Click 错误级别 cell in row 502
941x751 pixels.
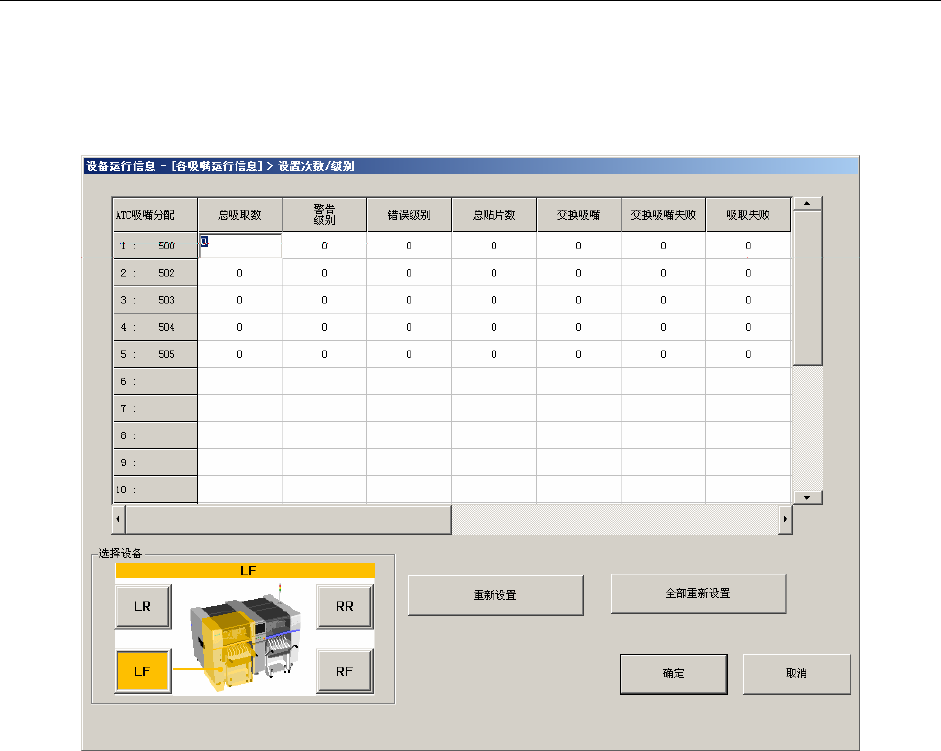coord(409,273)
